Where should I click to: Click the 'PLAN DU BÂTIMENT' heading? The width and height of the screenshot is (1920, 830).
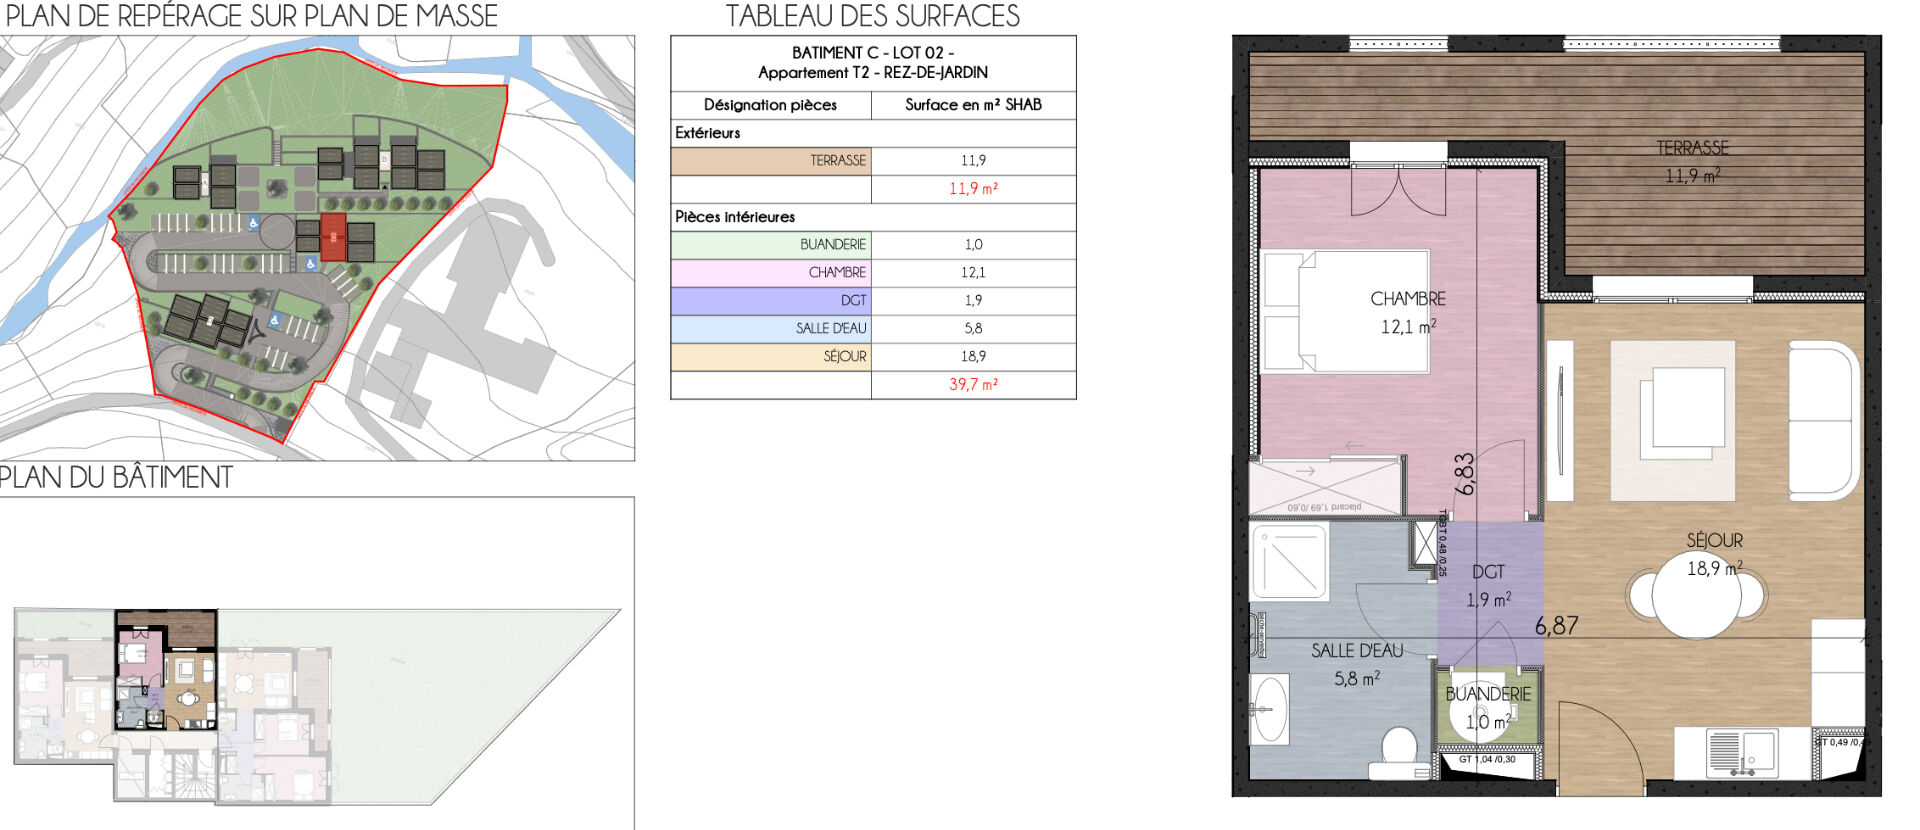tap(117, 478)
